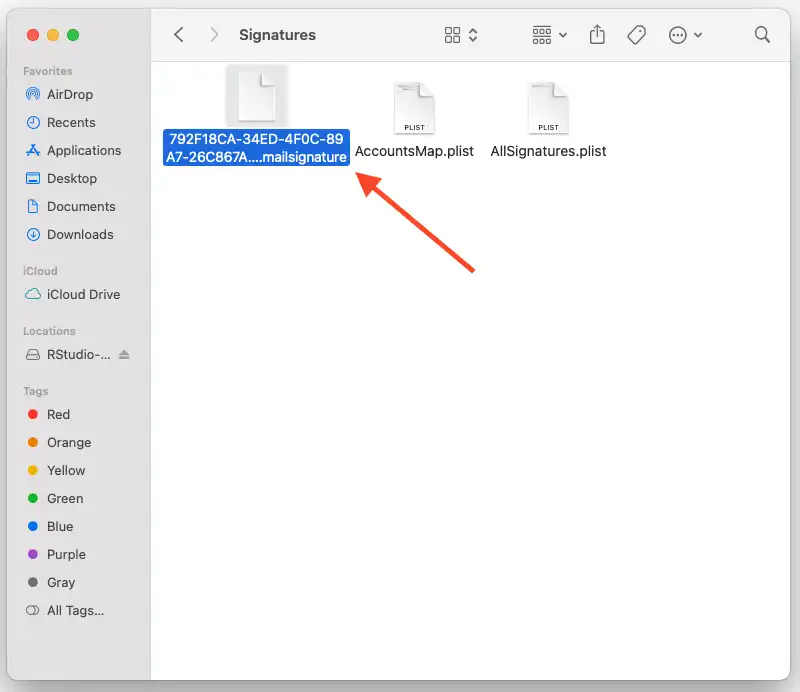Screen dimensions: 800x692
Task: Expand the Group By dropdown
Action: [x=550, y=35]
